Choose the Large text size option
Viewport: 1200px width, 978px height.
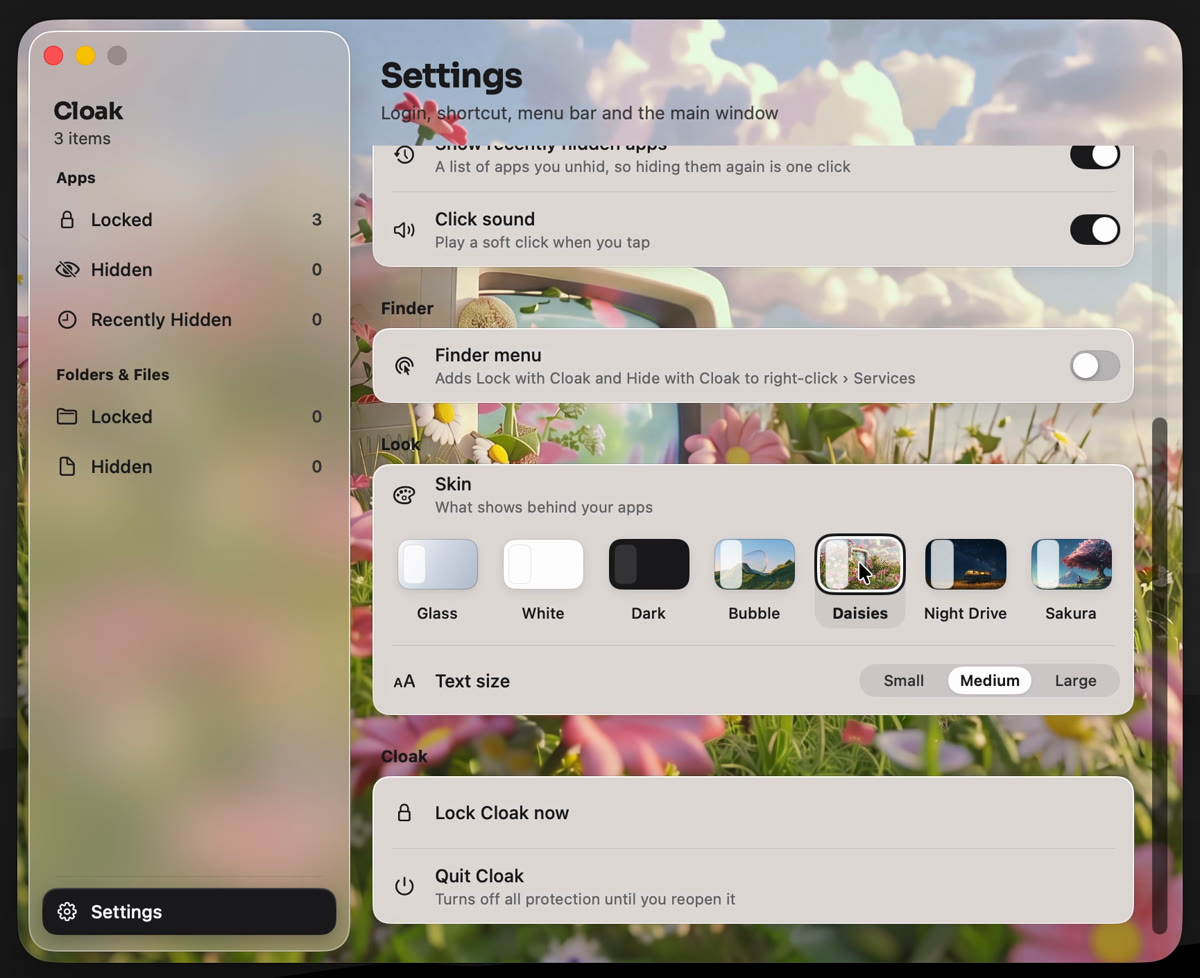1076,681
